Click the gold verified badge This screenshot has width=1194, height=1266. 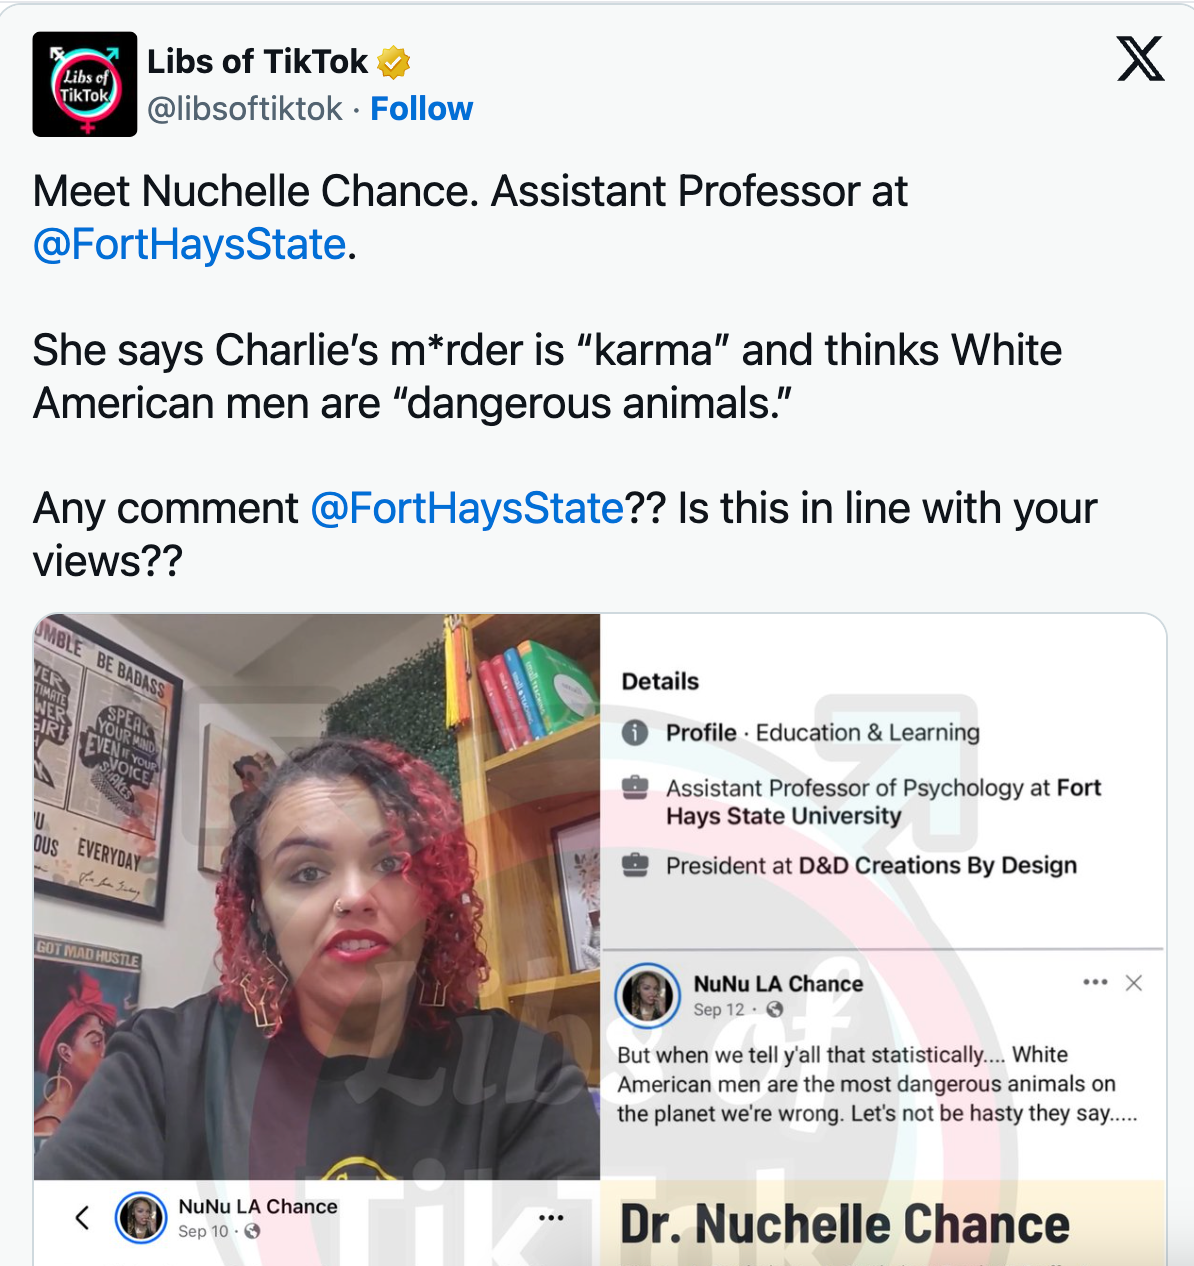[394, 62]
